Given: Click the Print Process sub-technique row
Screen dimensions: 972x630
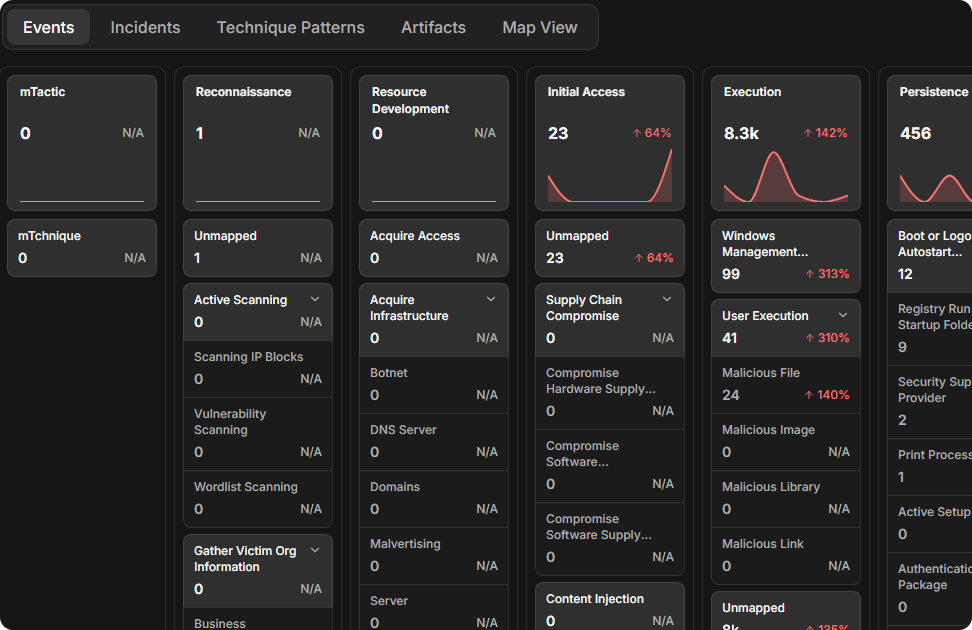Looking at the screenshot, I should pyautogui.click(x=930, y=467).
